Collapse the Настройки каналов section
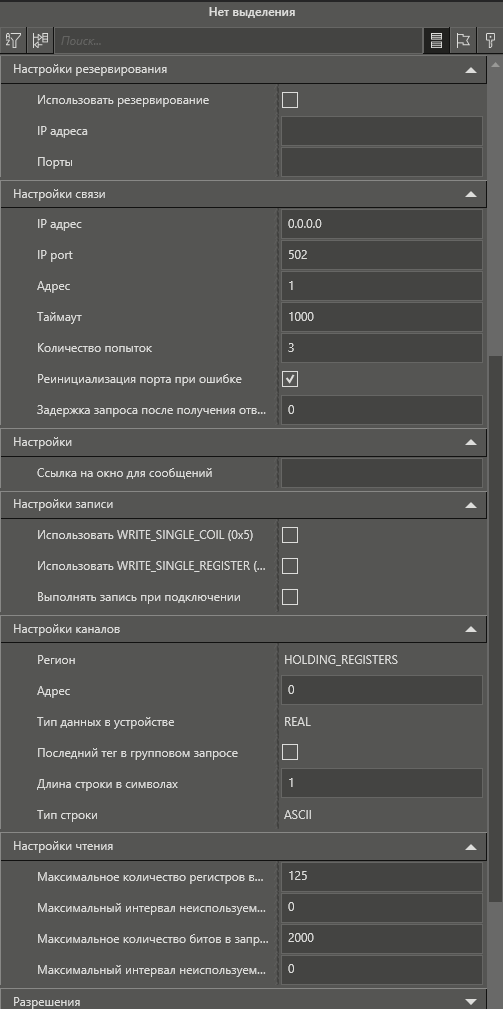Image resolution: width=503 pixels, height=1009 pixels. 471,629
